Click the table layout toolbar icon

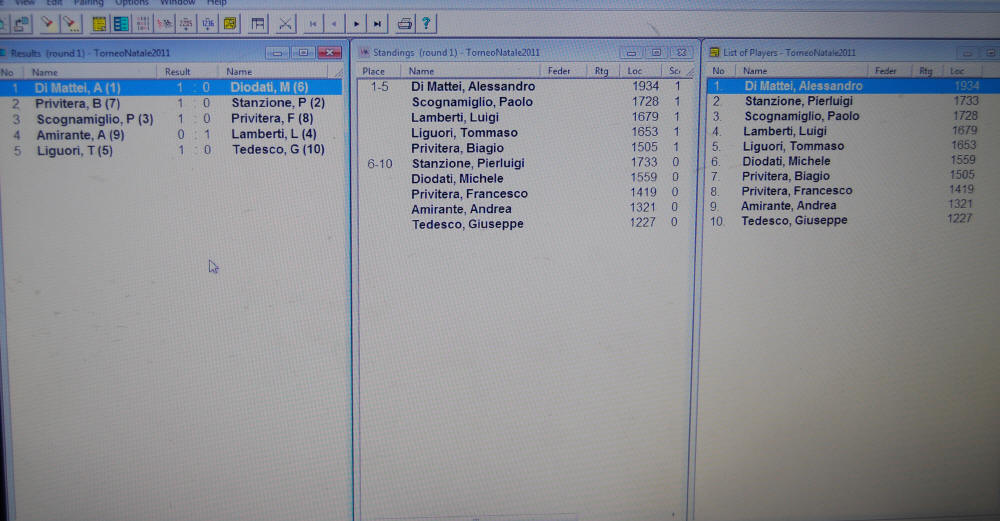click(x=258, y=24)
